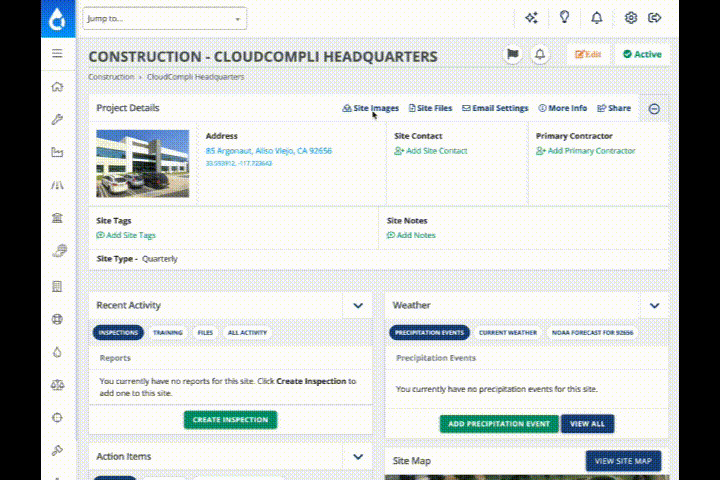Click the CloudCompli Headquarters breadcrumb

(x=196, y=77)
